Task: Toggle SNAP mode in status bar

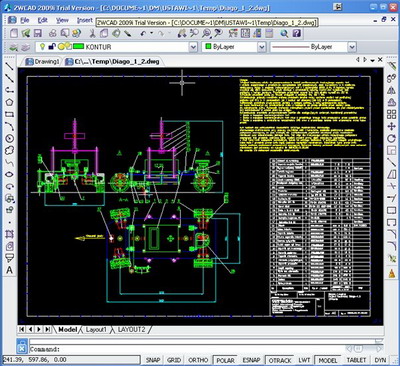Action: tap(153, 360)
